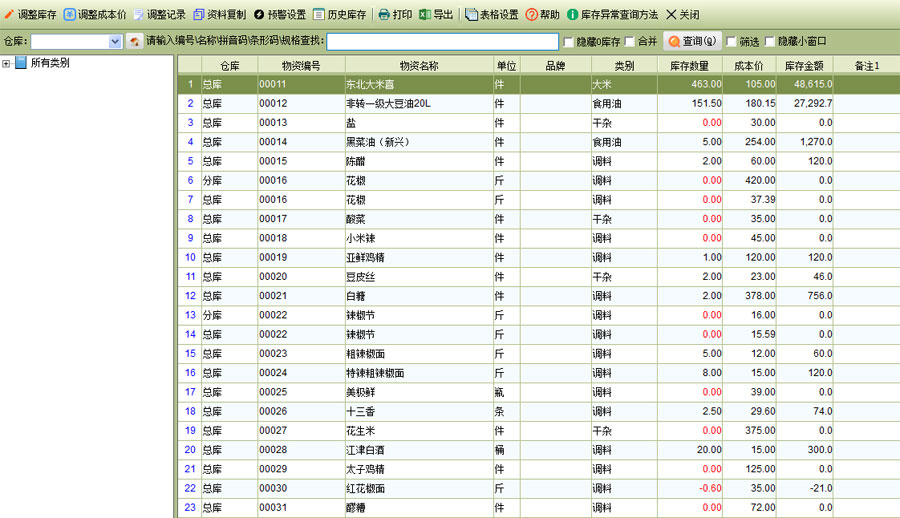
Task: Toggle the 合并 checkbox
Action: pyautogui.click(x=629, y=42)
